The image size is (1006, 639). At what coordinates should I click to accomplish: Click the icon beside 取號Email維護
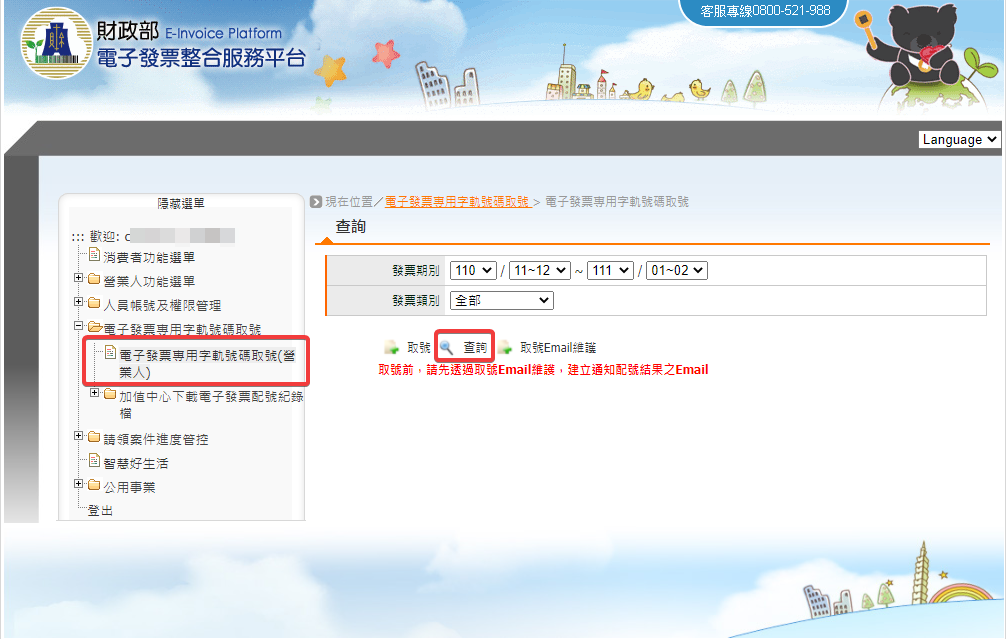pos(505,348)
